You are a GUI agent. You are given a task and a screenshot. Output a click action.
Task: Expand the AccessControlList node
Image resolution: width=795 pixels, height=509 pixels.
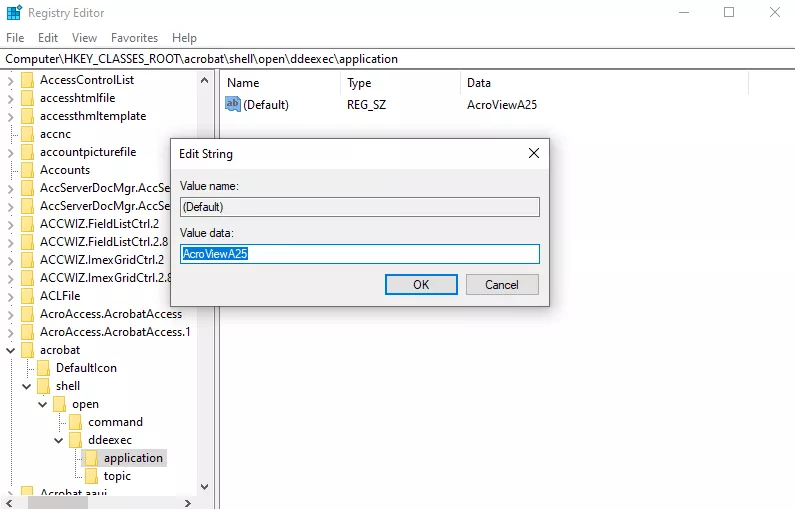(11, 81)
